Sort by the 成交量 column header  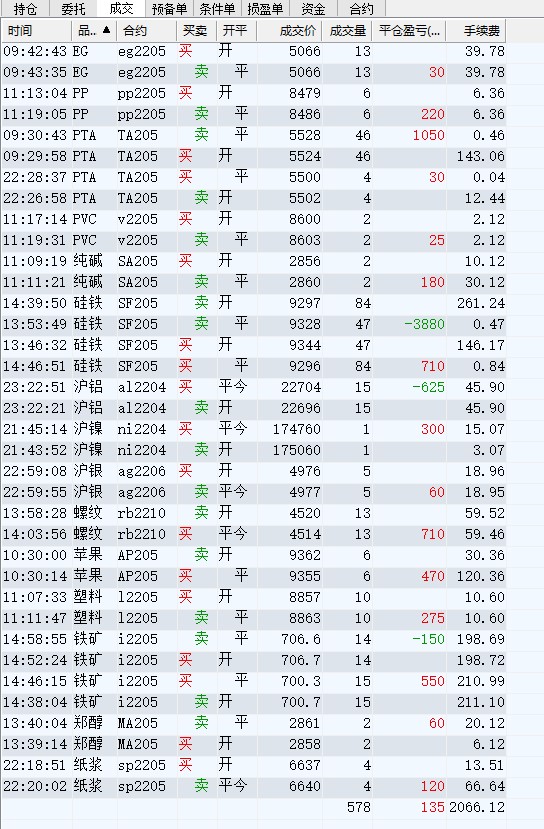pos(347,31)
